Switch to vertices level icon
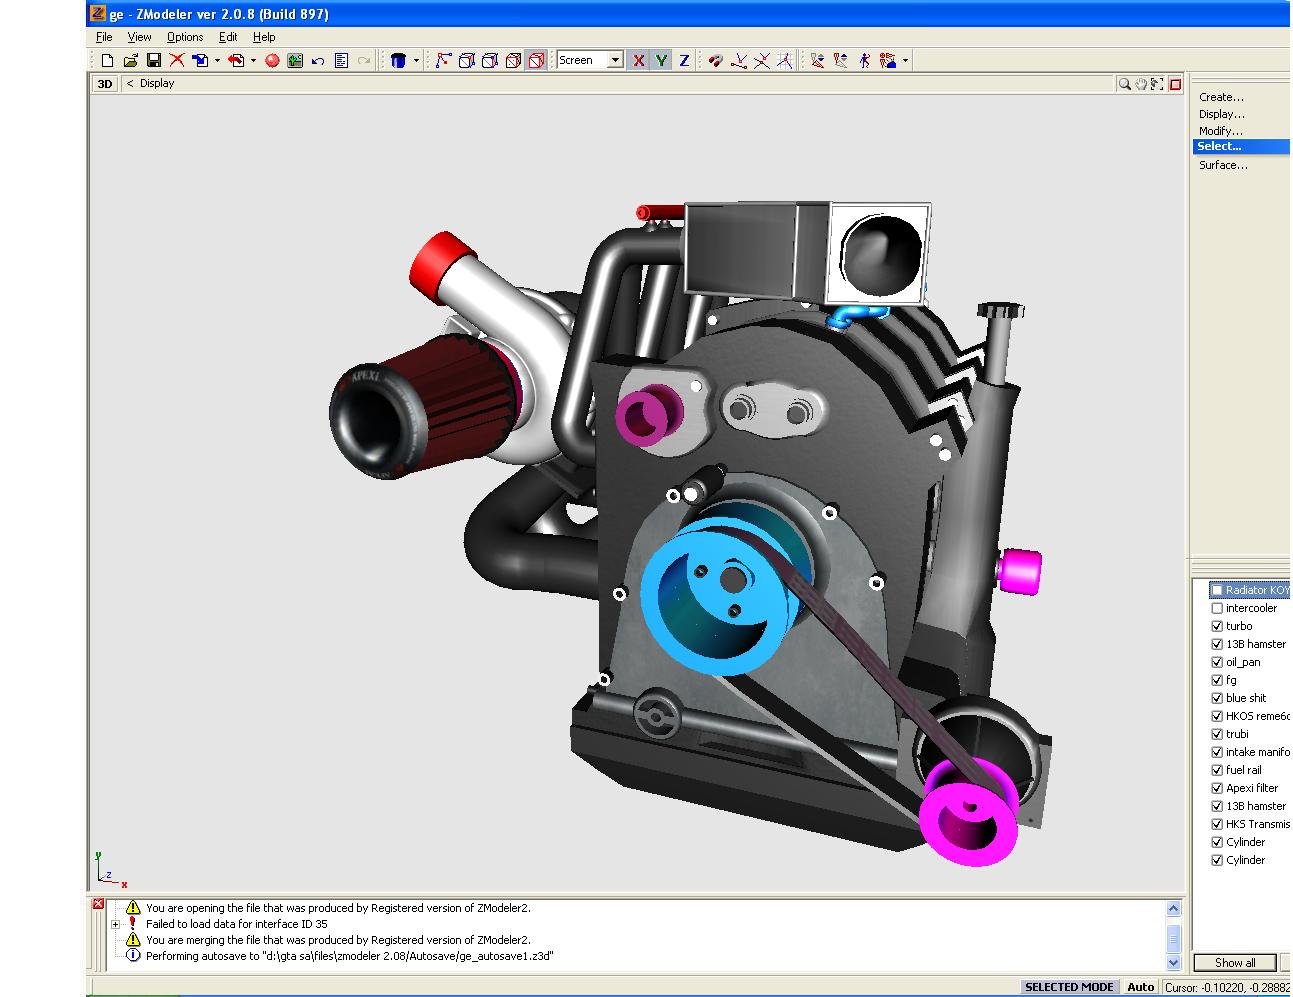 tap(443, 61)
